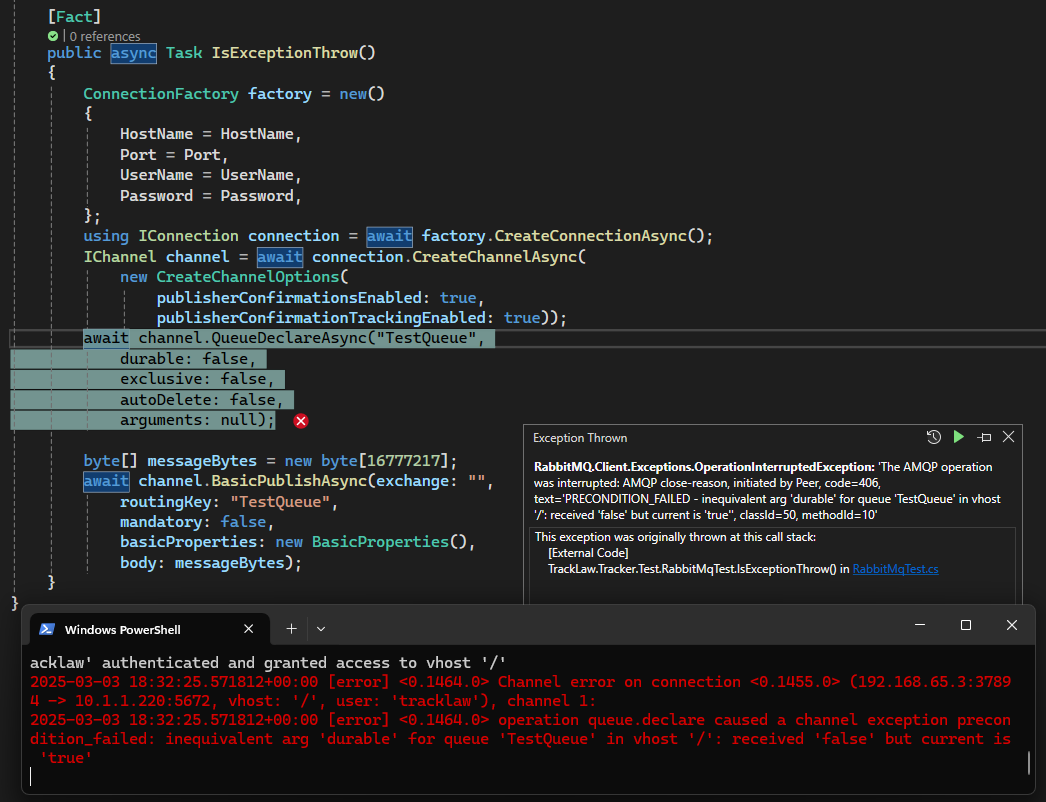
Task: Close the Windows PowerShell tab
Action: (248, 629)
